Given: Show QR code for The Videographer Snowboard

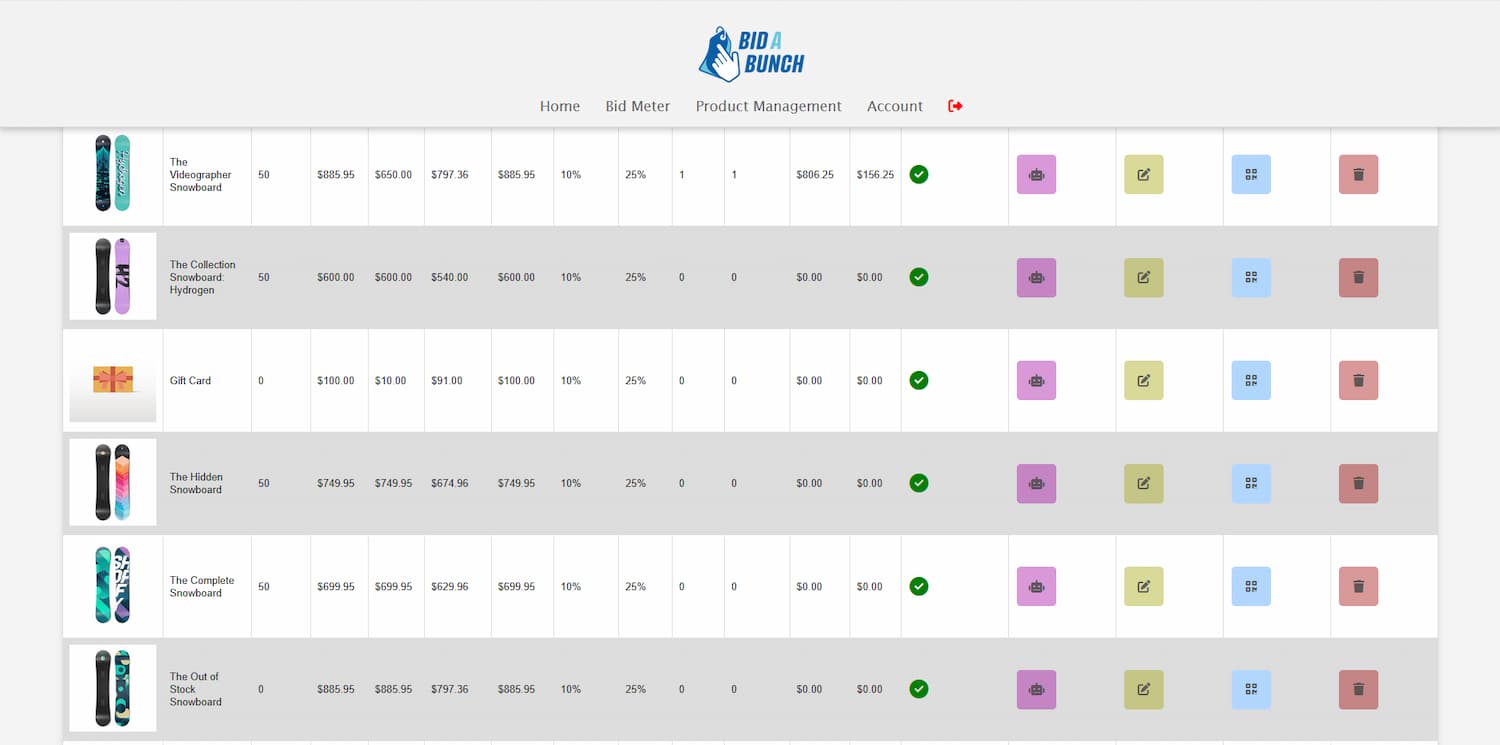Looking at the screenshot, I should (1250, 175).
